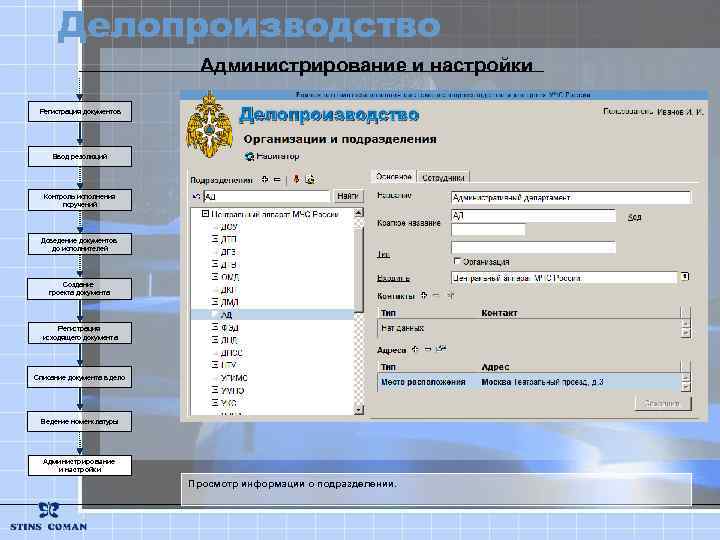
Task: Click the Адреса edit icon
Action: tap(441, 349)
